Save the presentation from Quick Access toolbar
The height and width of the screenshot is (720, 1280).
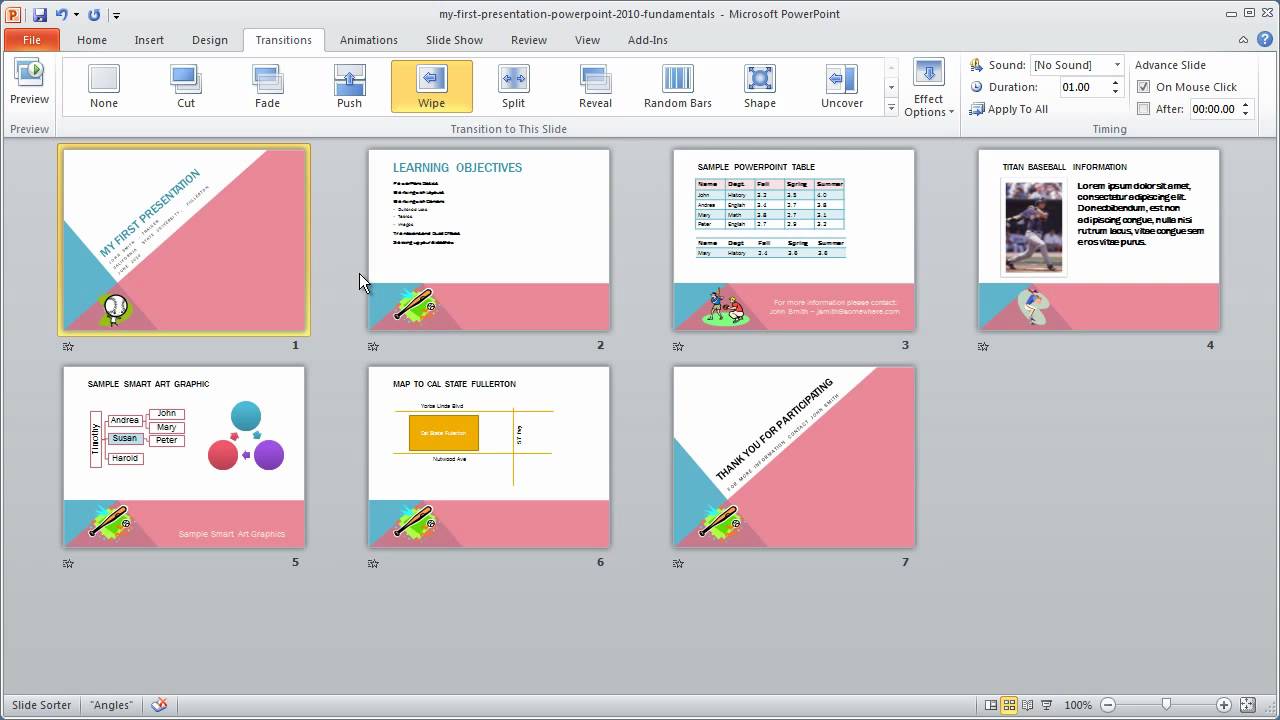(40, 15)
